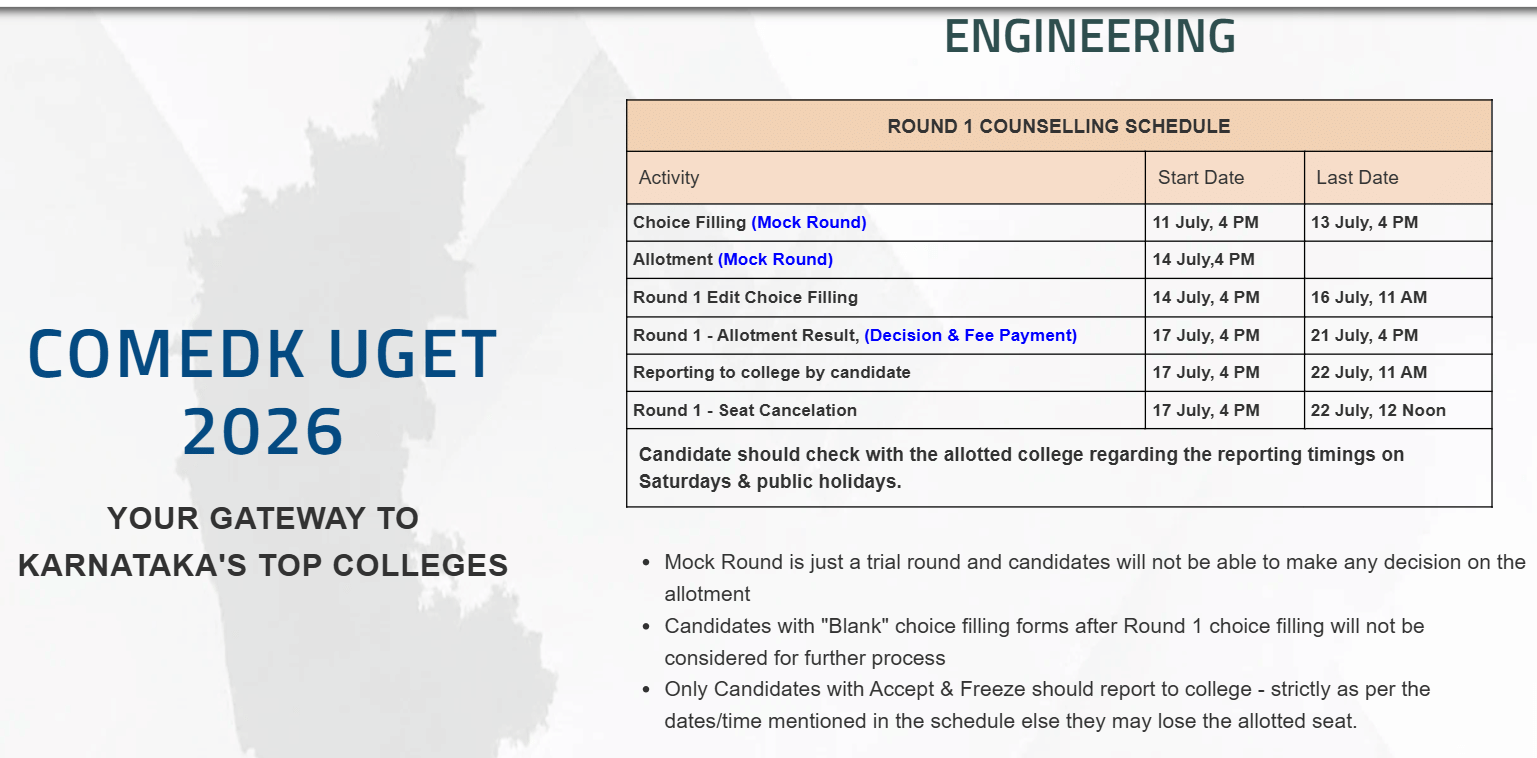This screenshot has width=1537, height=758.
Task: Select the ENGINEERING heading
Action: click(x=1090, y=37)
